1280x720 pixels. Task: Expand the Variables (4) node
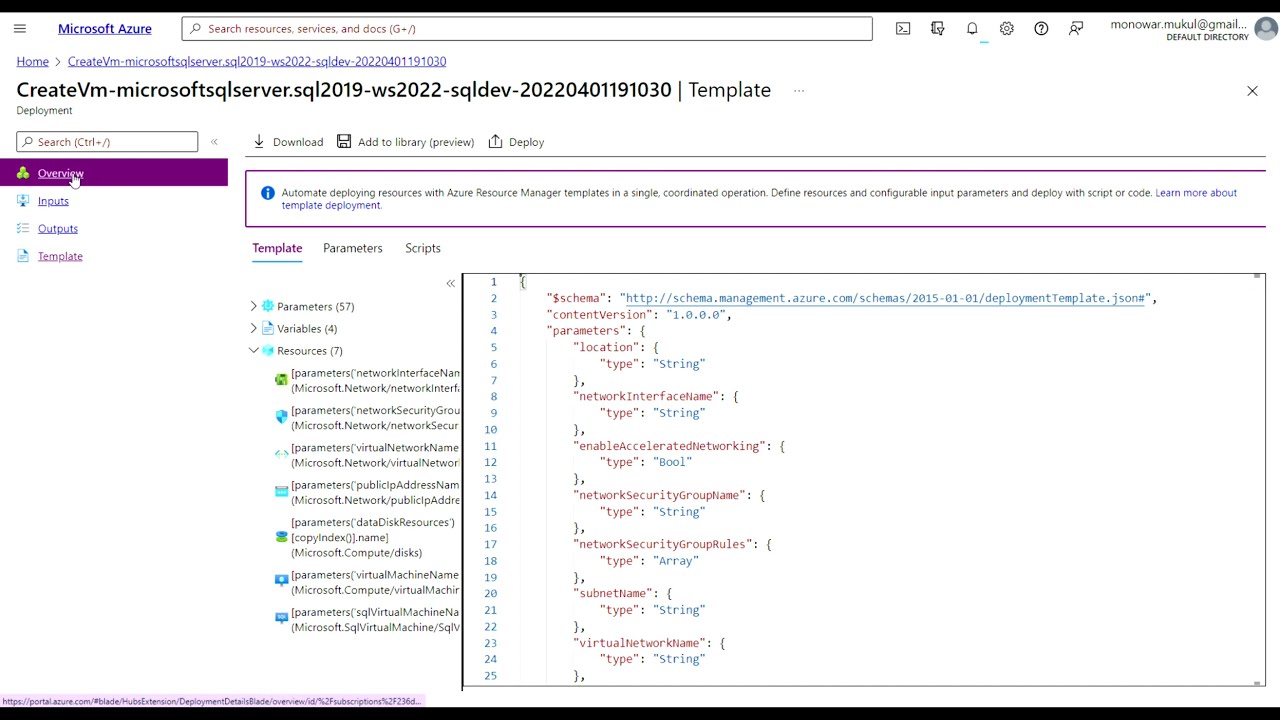254,328
